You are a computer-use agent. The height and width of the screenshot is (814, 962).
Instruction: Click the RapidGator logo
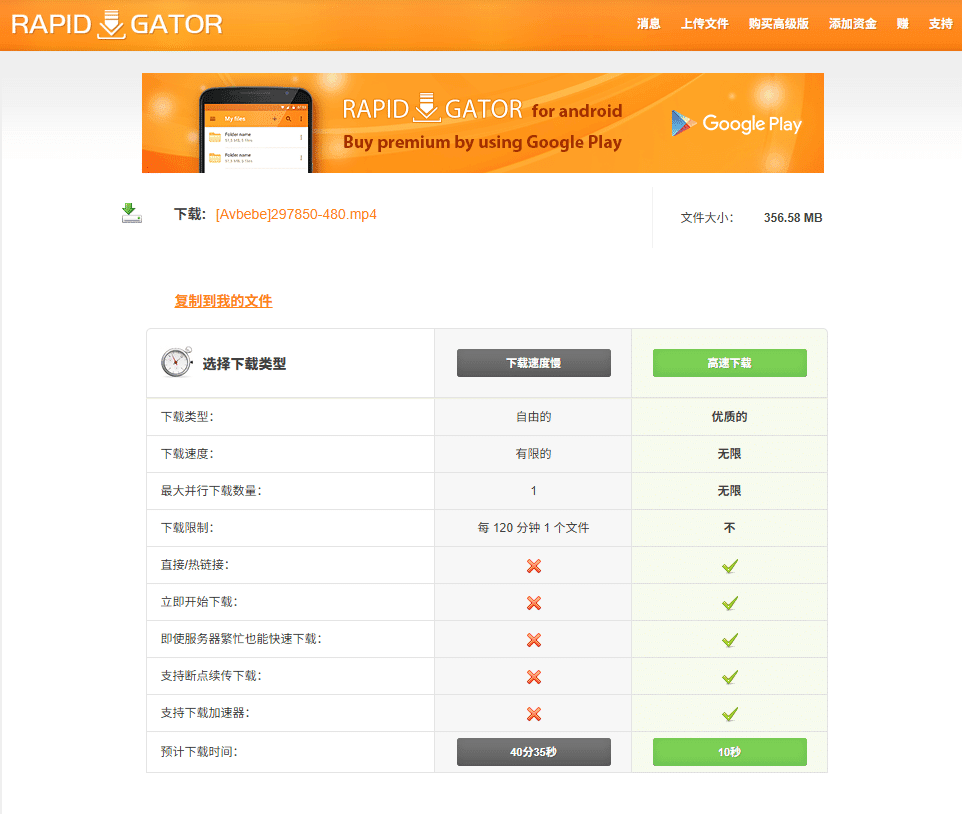pos(117,24)
